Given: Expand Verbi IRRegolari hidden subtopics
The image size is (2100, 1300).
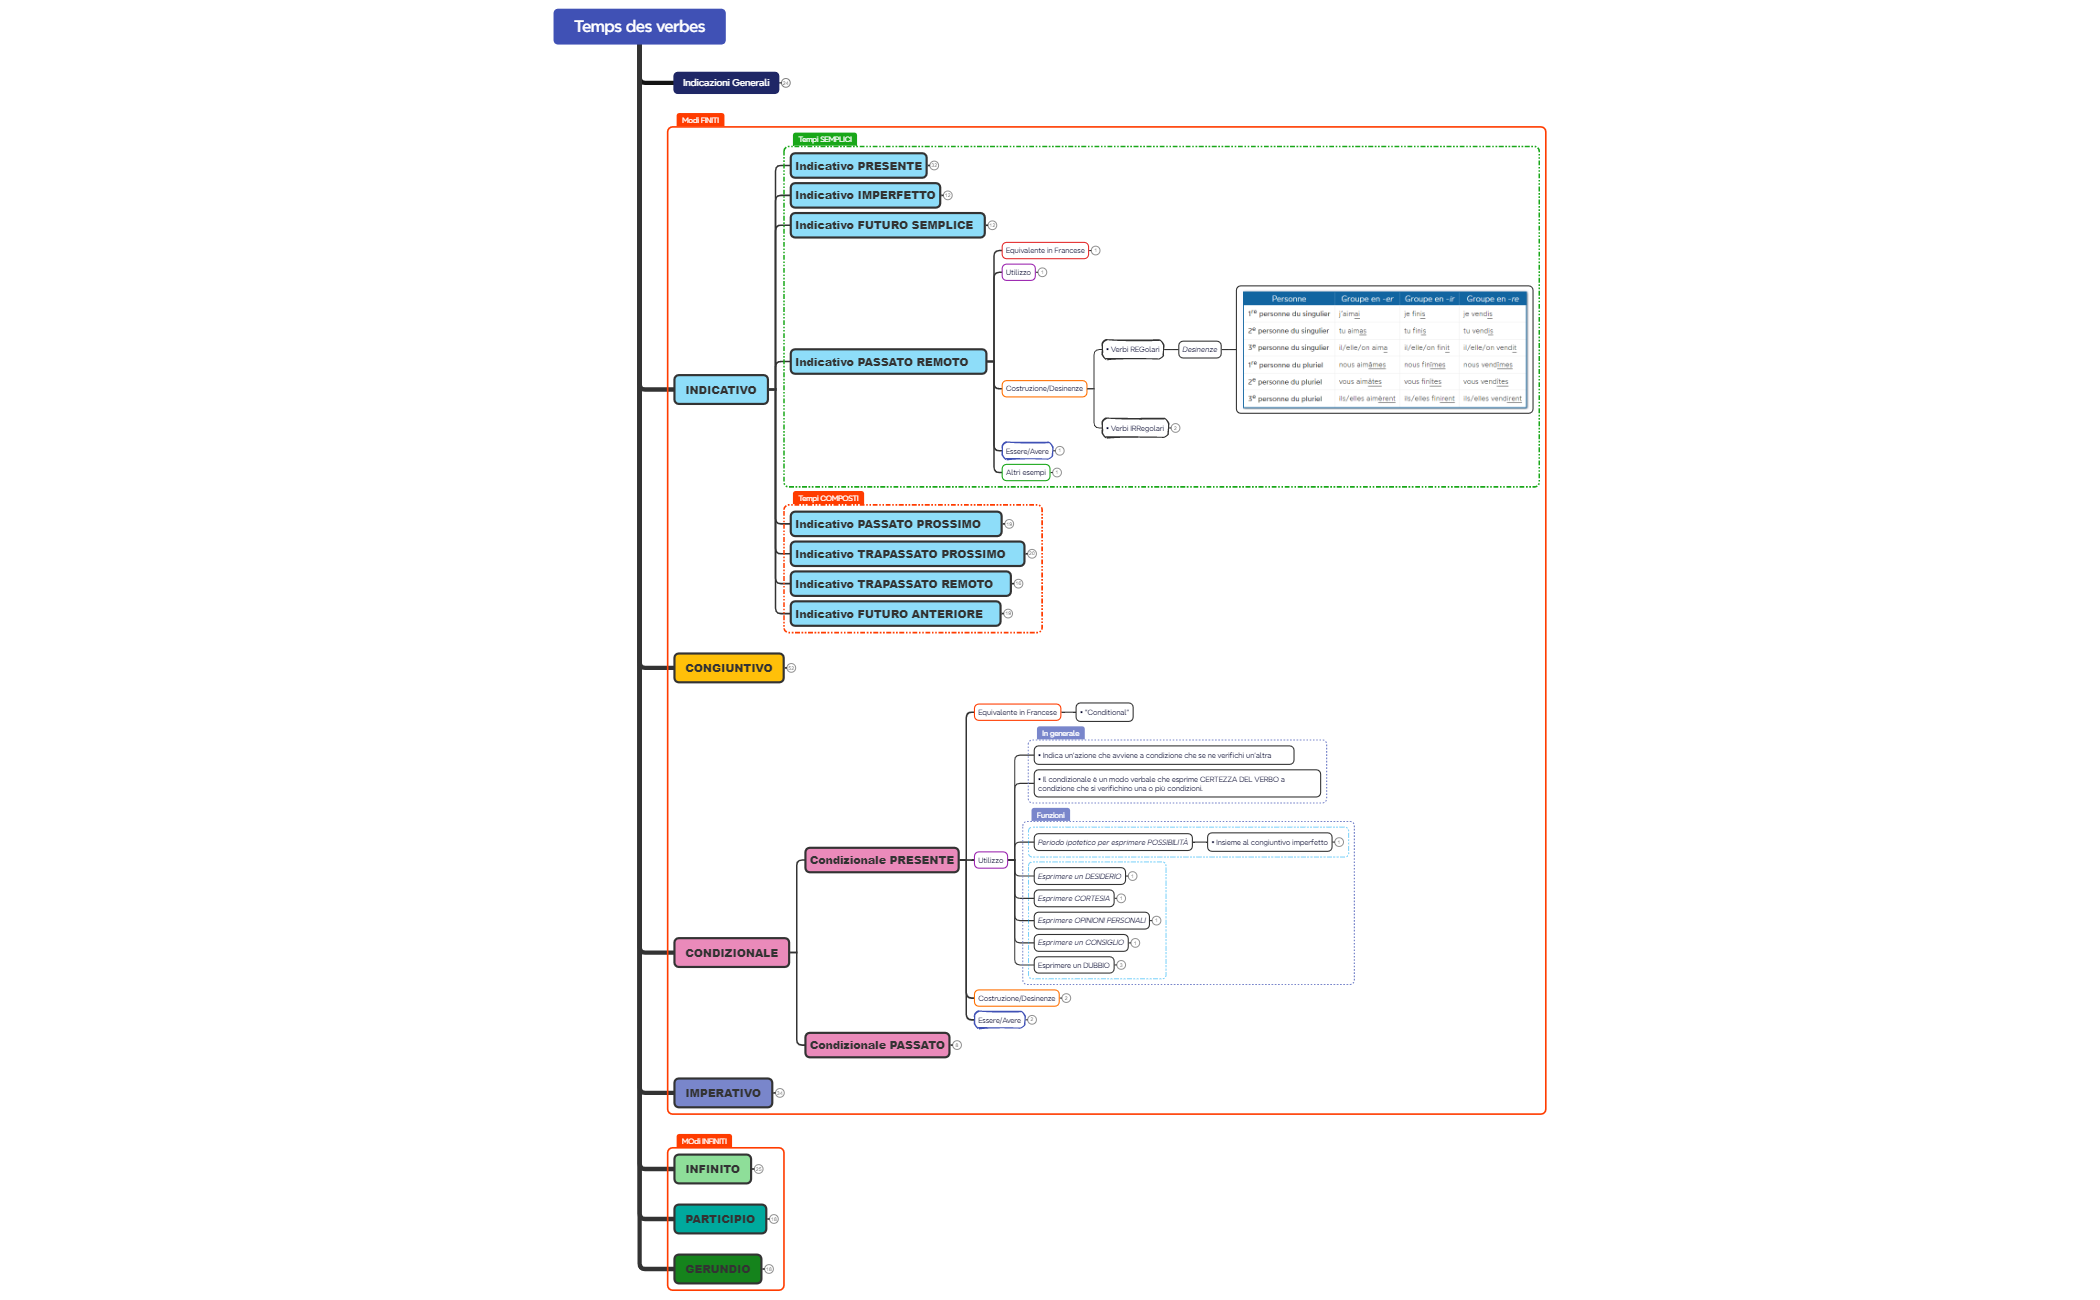Looking at the screenshot, I should coord(1175,428).
